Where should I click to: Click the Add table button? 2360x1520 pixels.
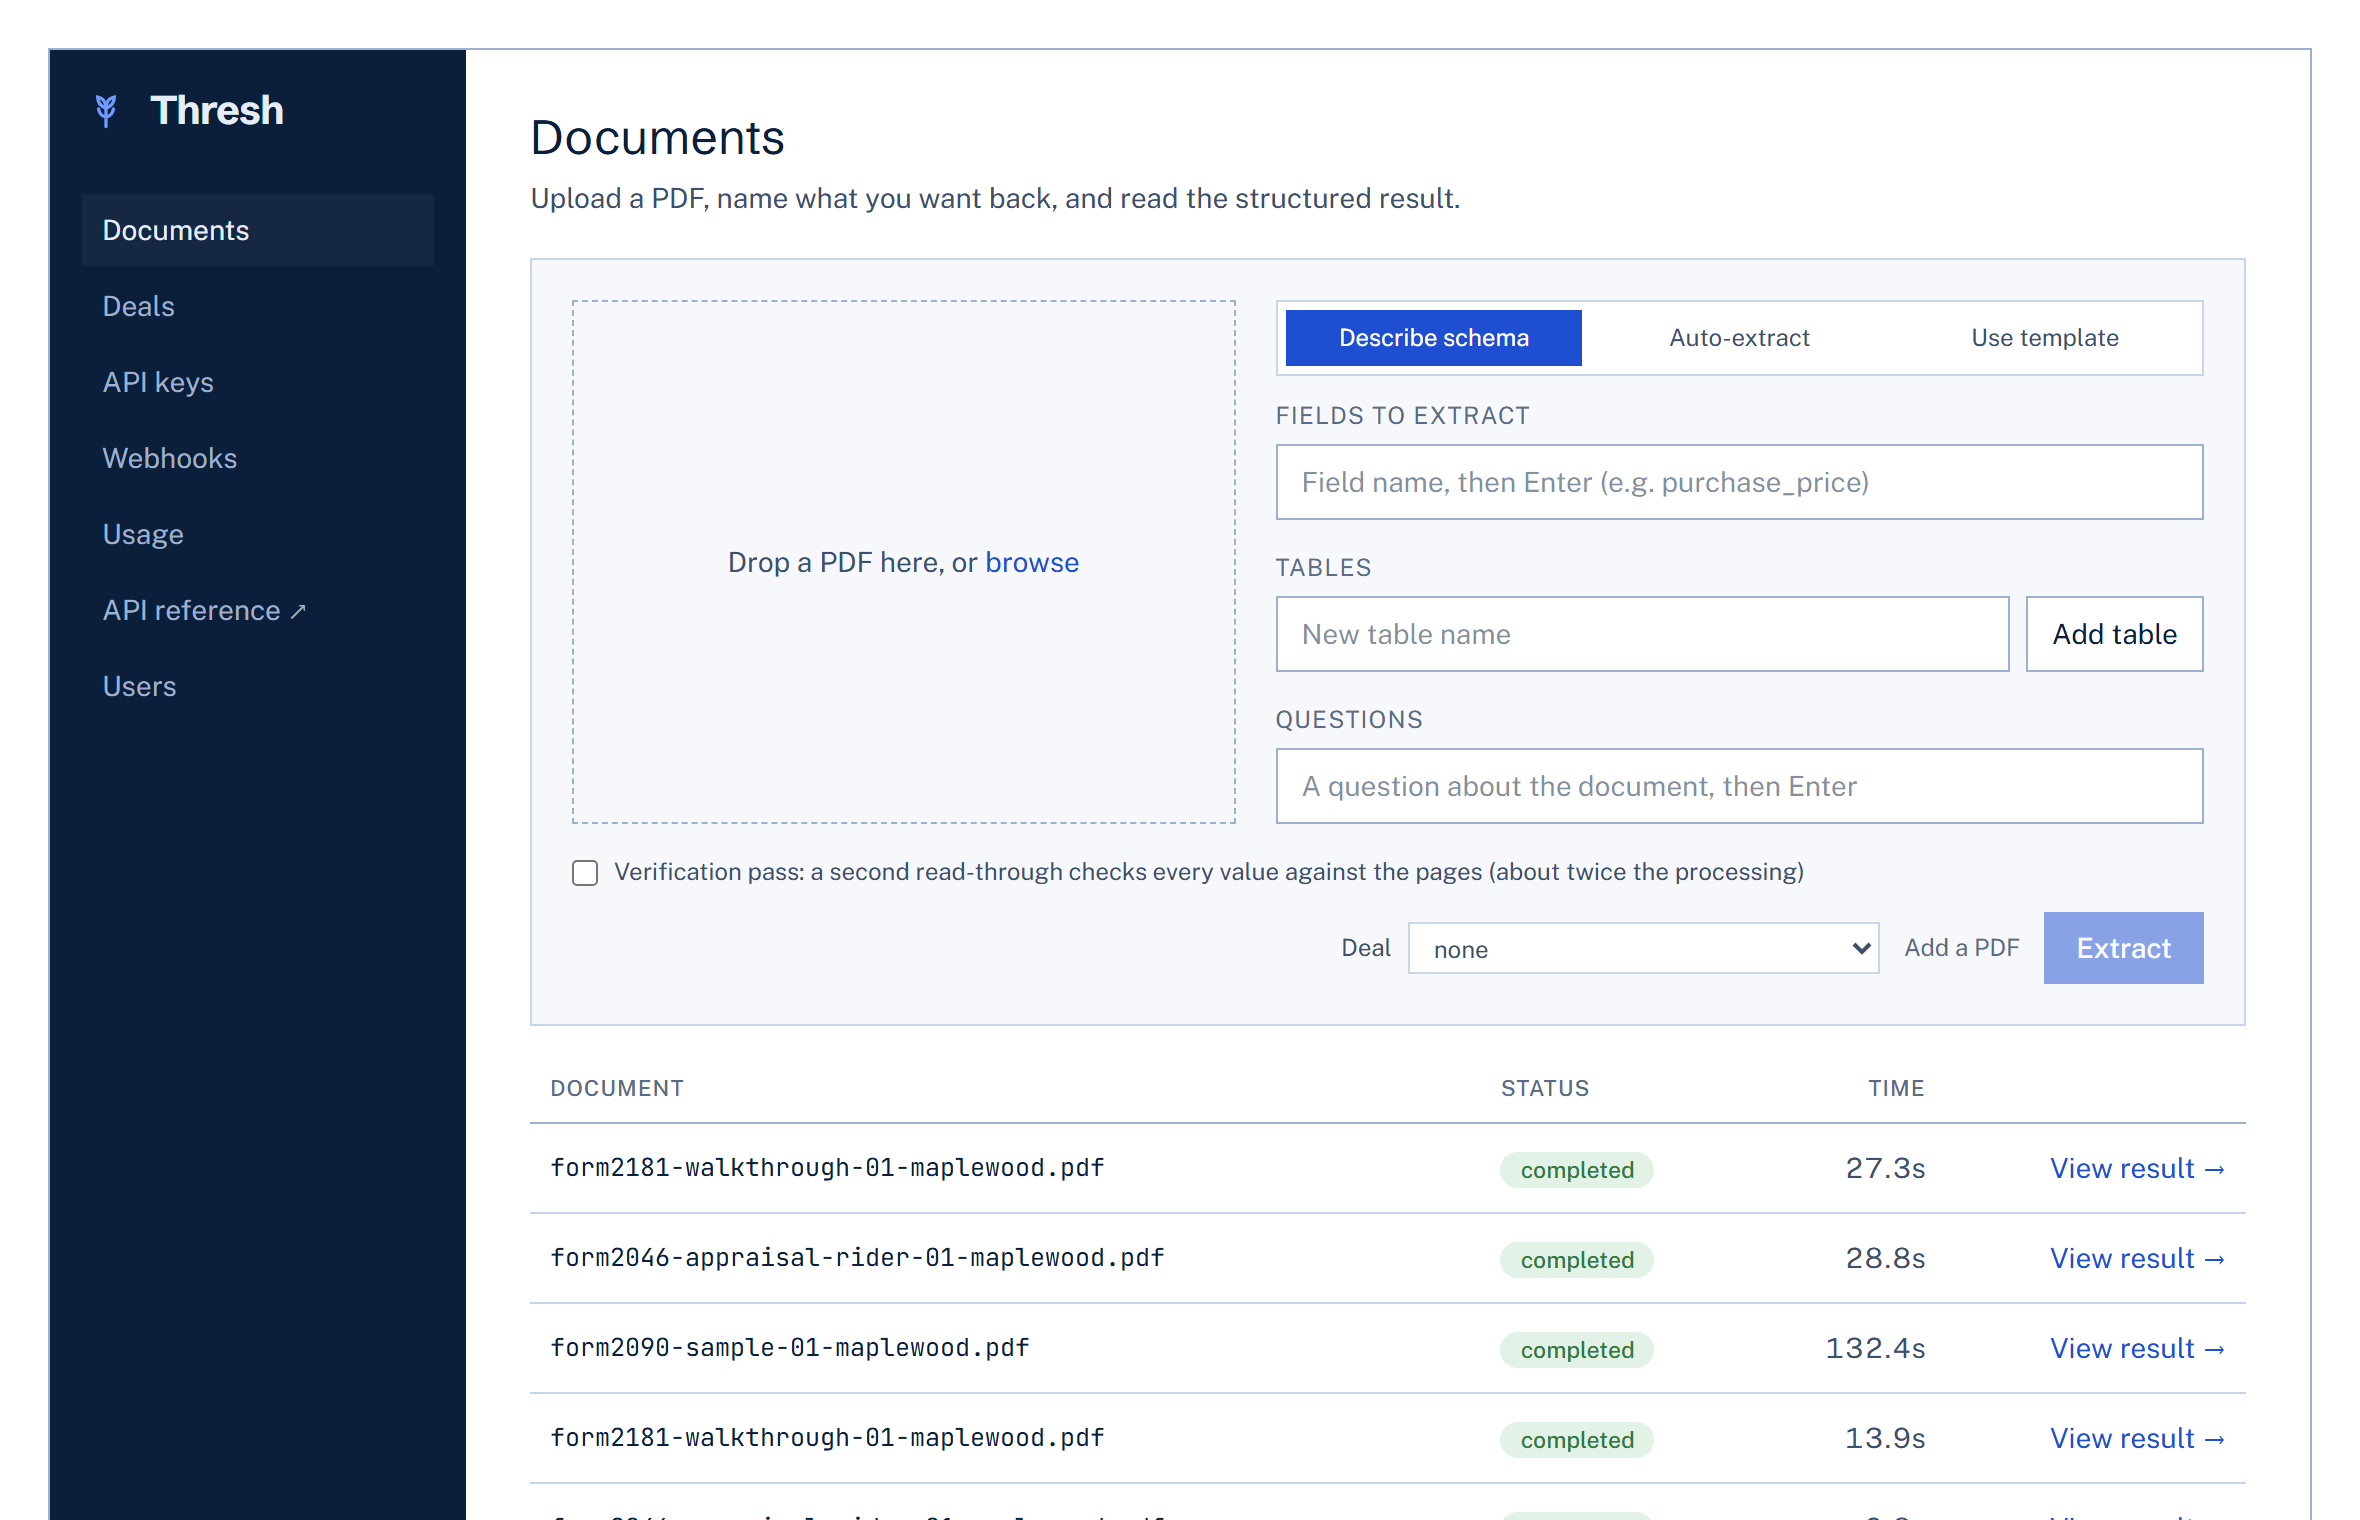tap(2114, 634)
